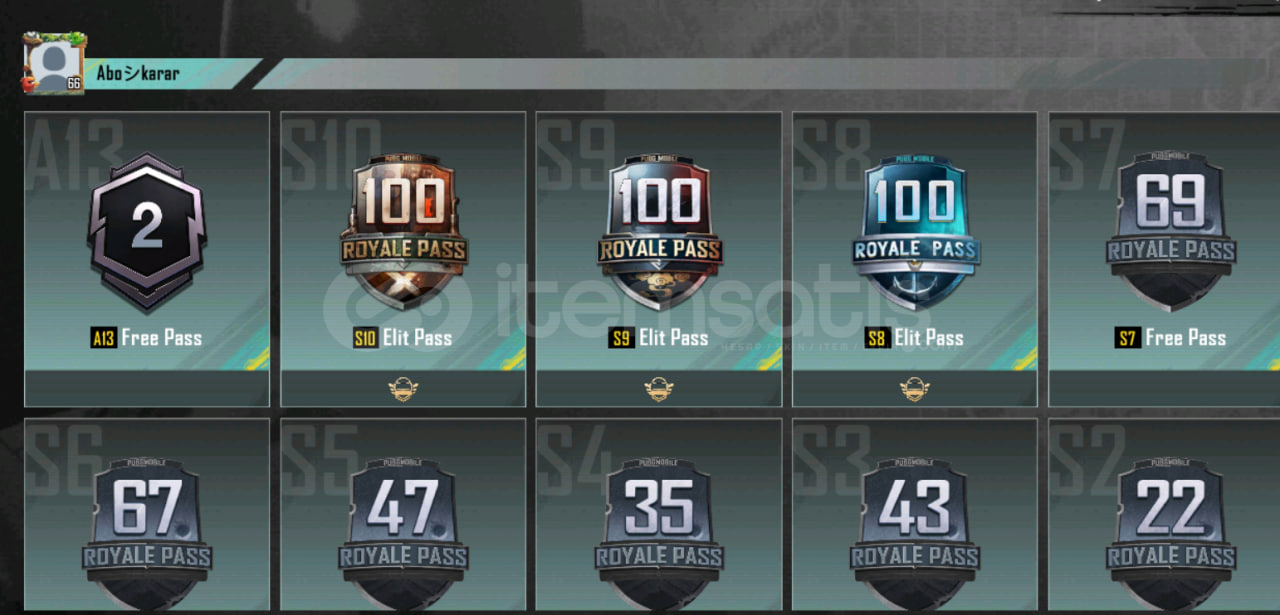This screenshot has height=615, width=1280.
Task: Click the S8 Elit Pass label
Action: click(x=915, y=338)
